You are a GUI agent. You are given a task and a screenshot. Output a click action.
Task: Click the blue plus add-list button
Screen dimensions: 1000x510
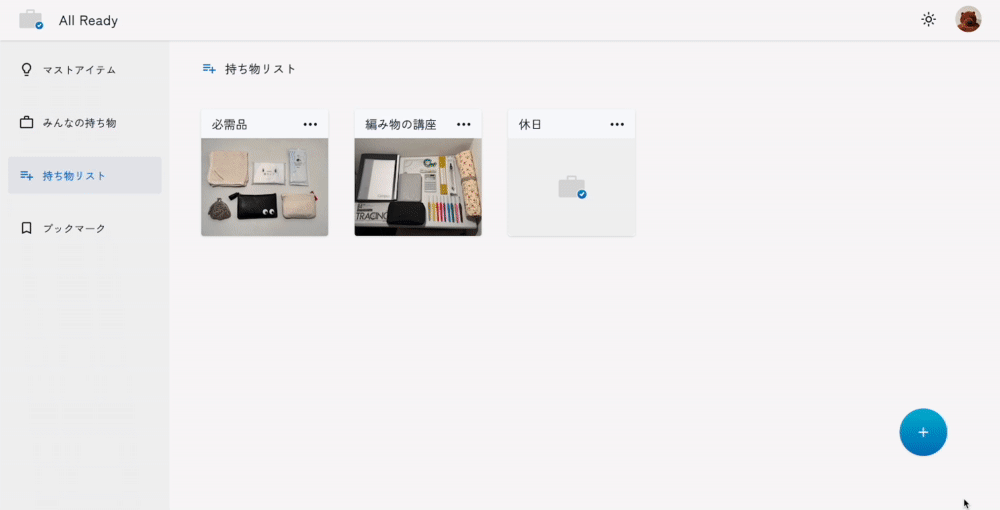click(923, 432)
